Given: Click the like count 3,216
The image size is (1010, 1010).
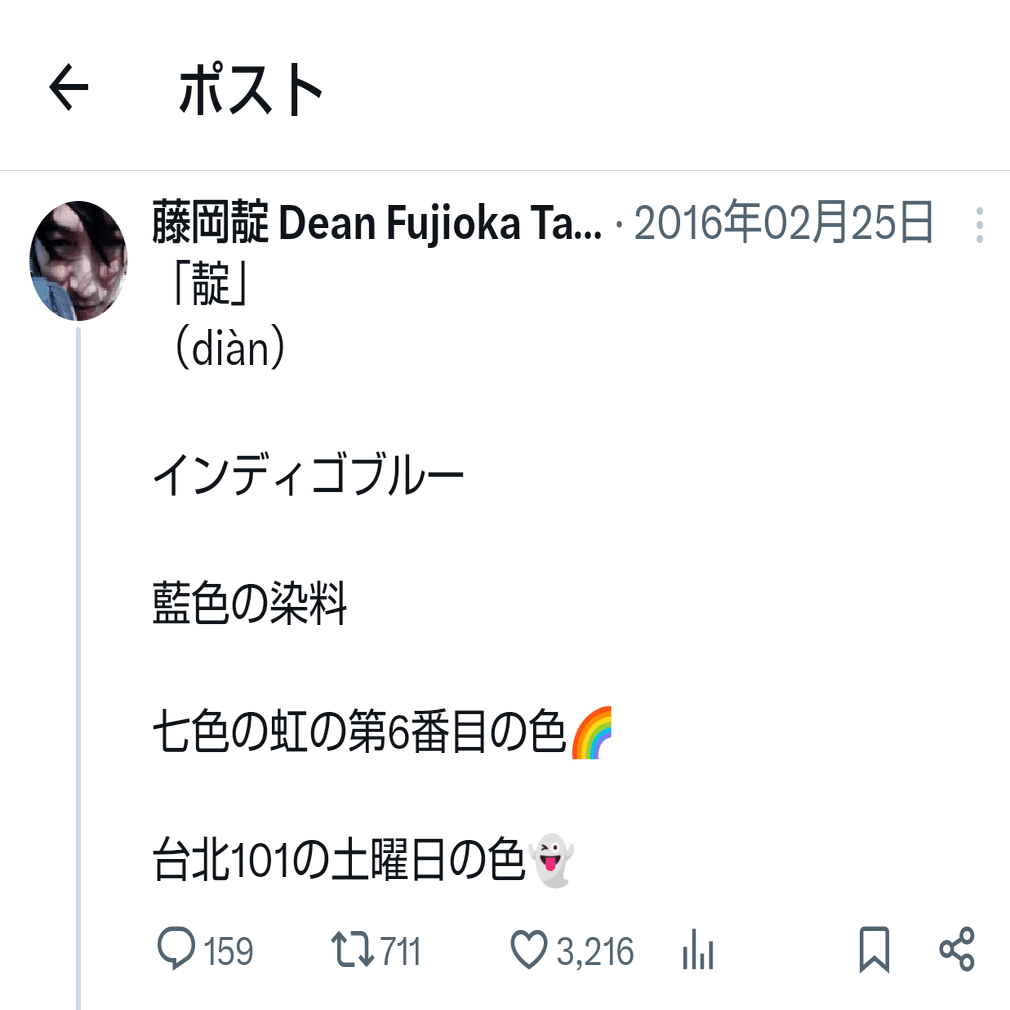Looking at the screenshot, I should pyautogui.click(x=594, y=951).
